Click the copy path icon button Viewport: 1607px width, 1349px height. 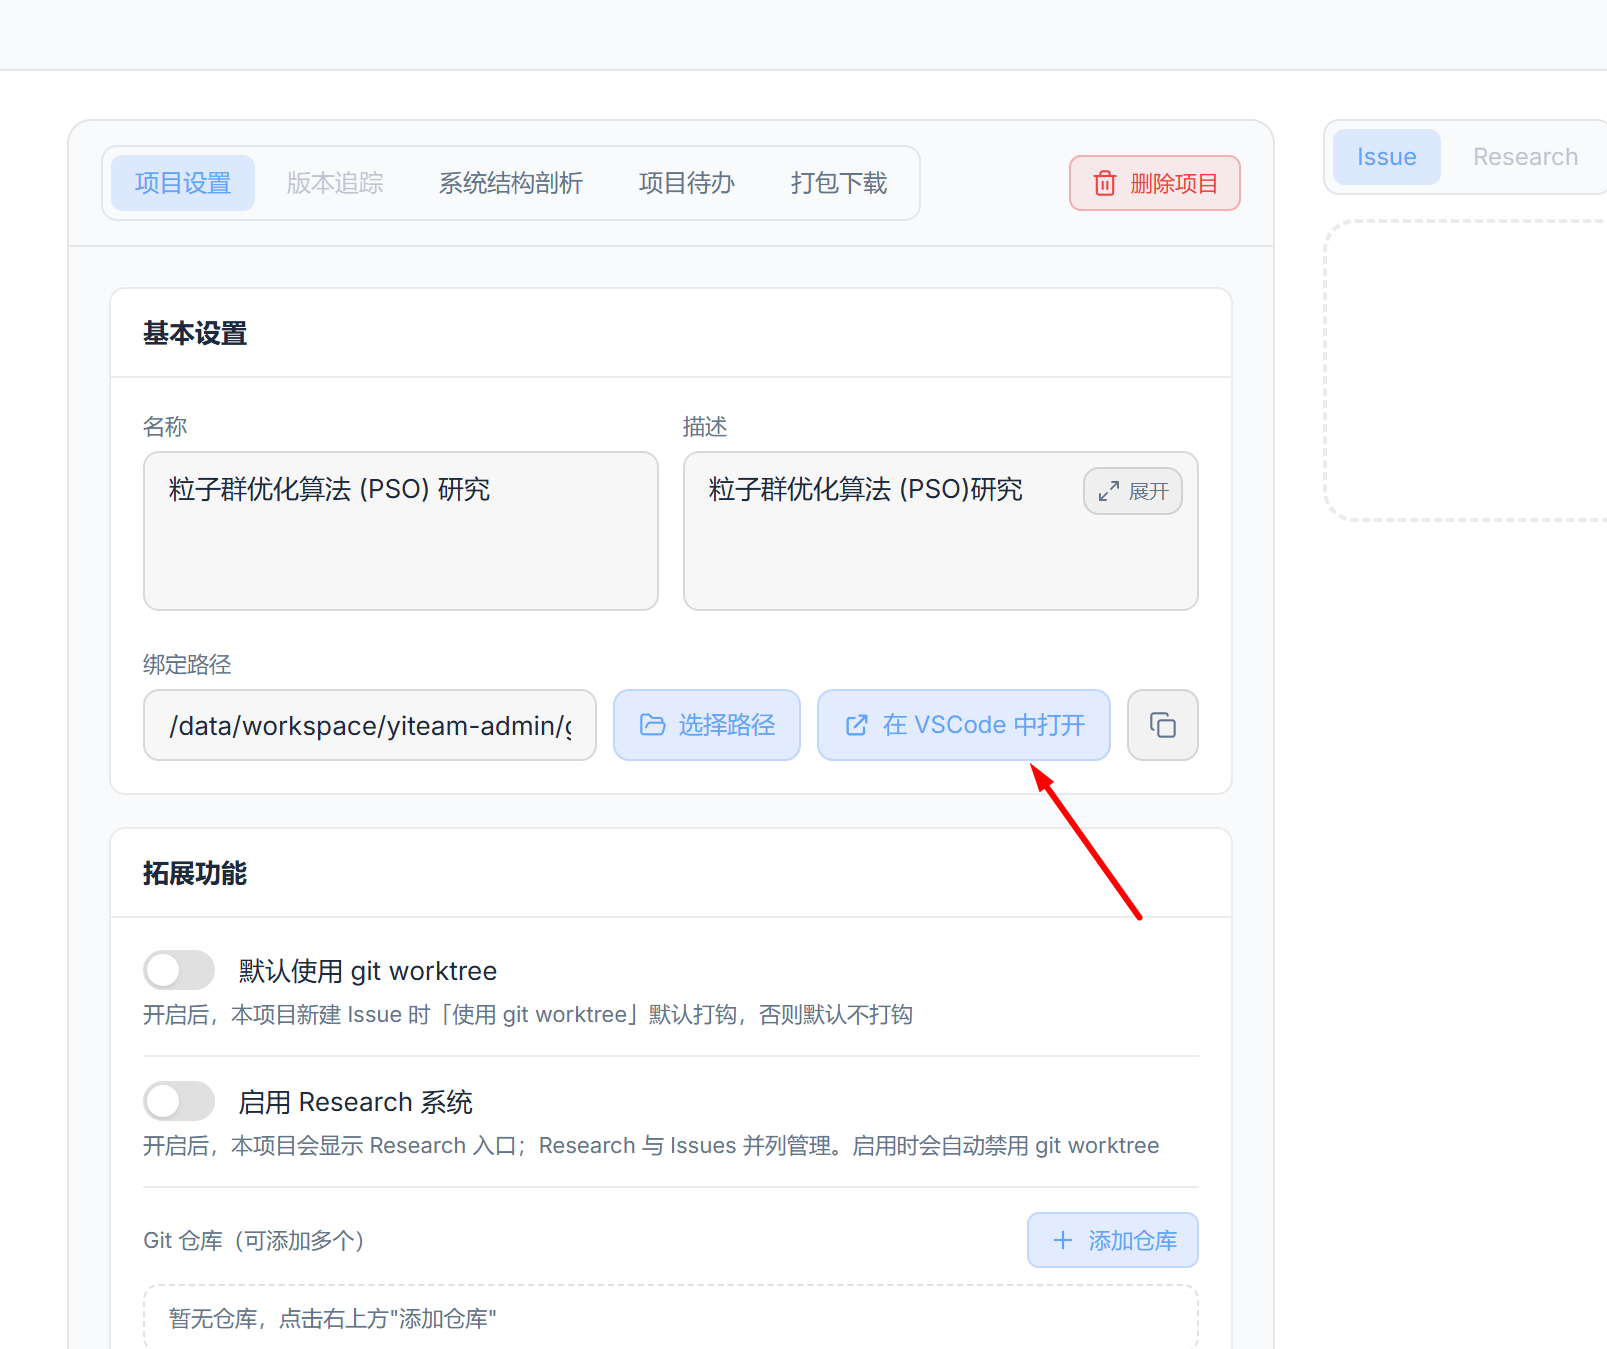click(1162, 725)
